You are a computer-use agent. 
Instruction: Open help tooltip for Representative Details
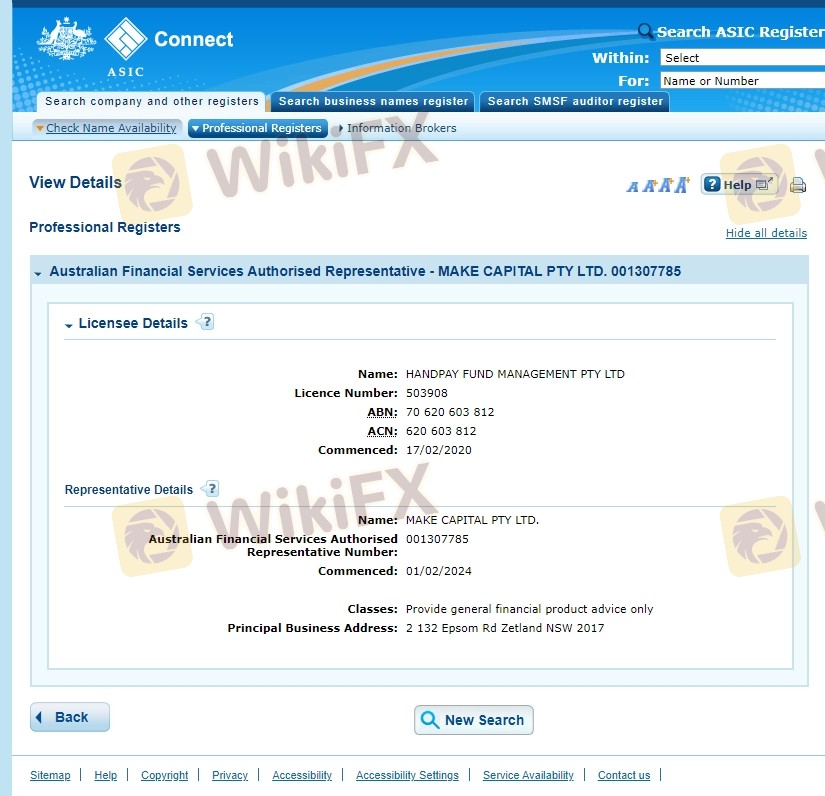click(210, 489)
